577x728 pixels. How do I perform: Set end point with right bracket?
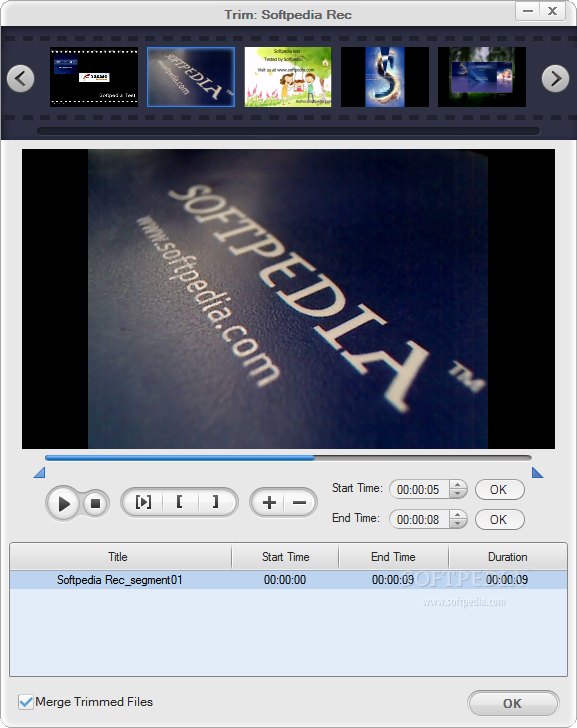216,502
